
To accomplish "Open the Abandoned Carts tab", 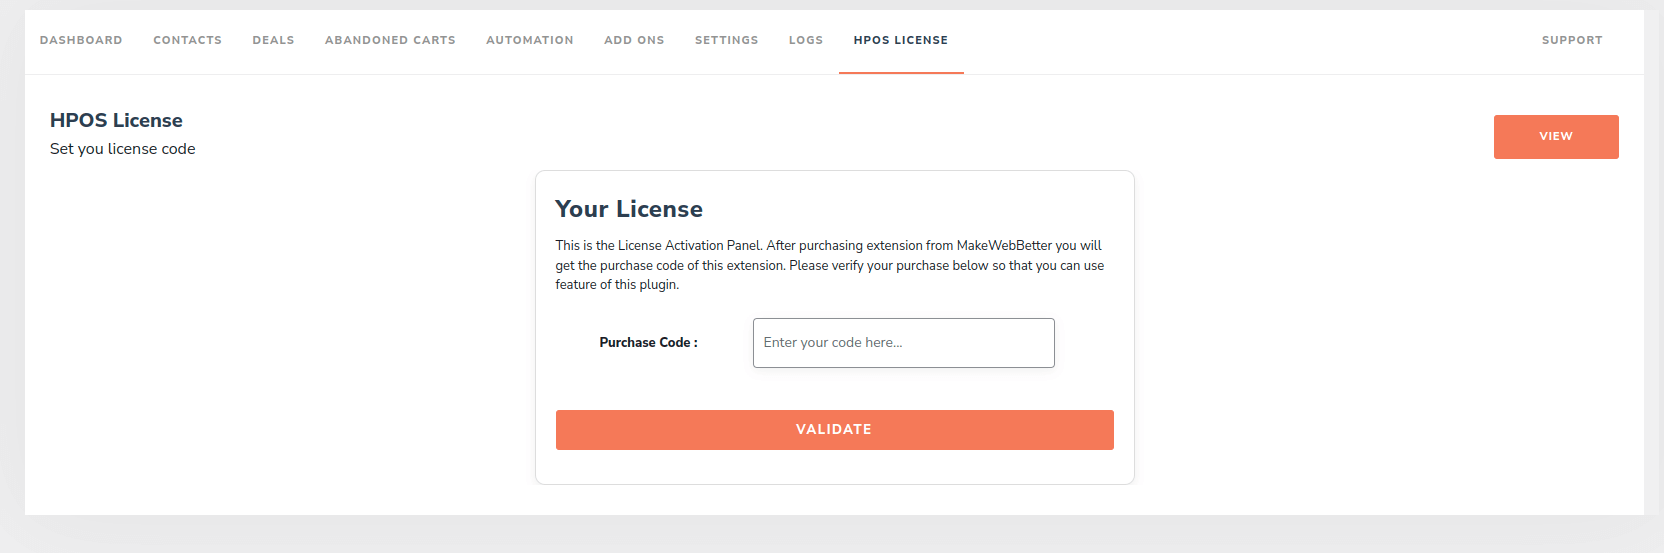I will (390, 40).
